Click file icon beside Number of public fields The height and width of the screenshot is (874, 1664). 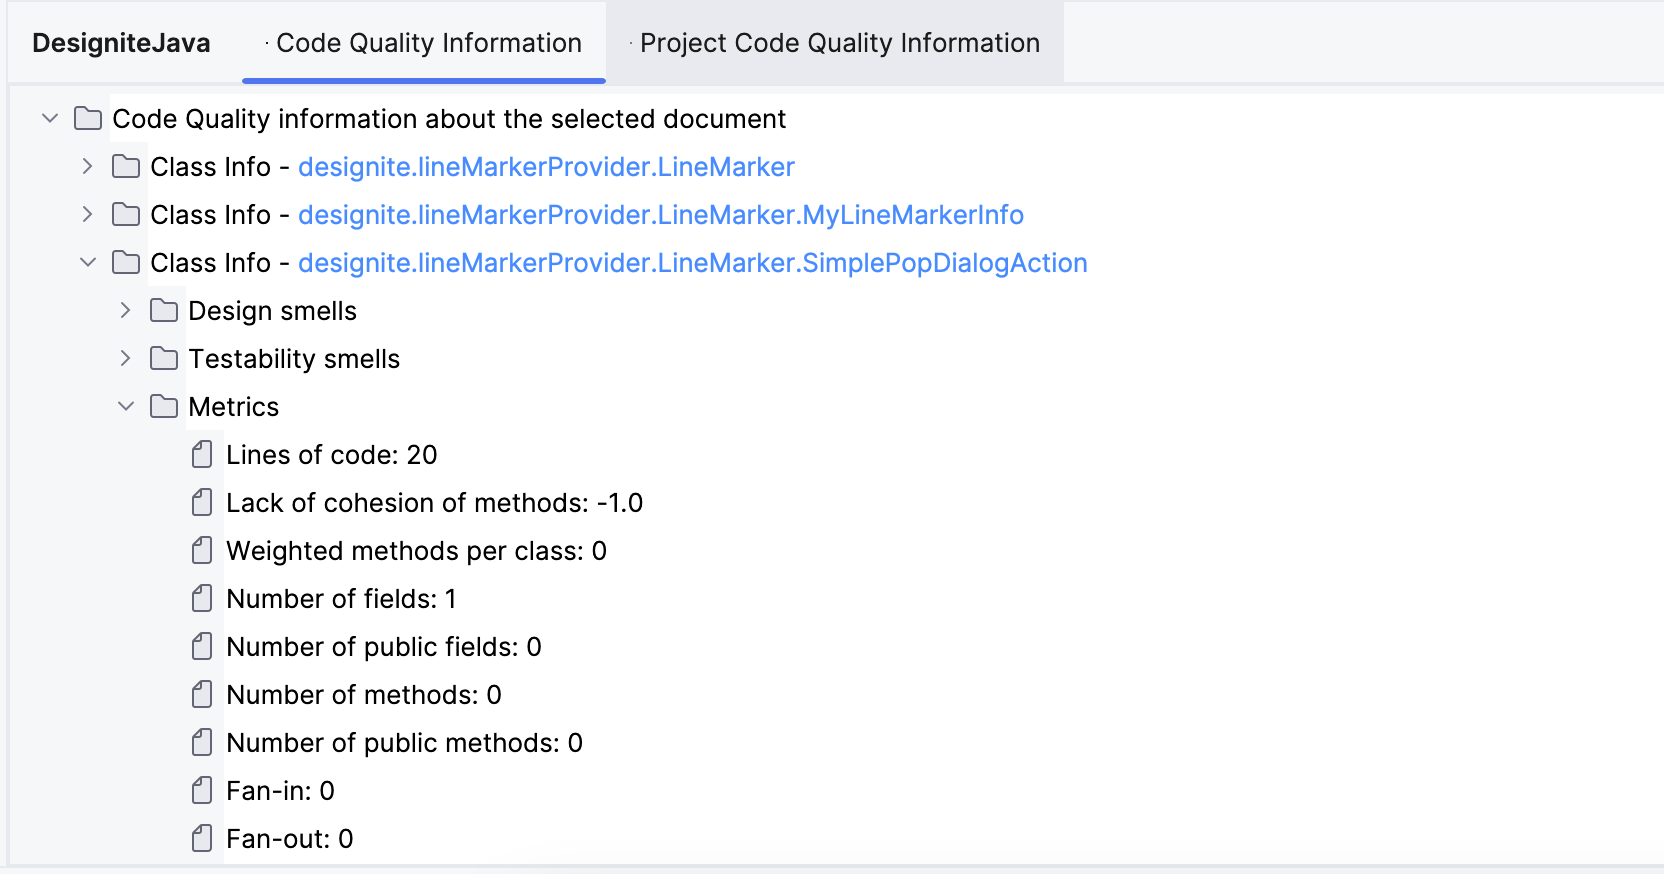pos(202,647)
